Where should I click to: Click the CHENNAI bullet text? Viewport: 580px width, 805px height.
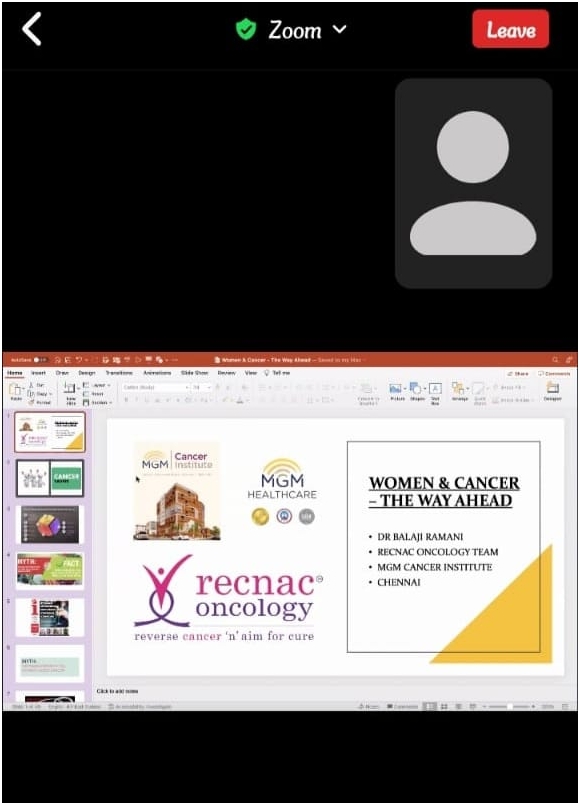tap(398, 582)
